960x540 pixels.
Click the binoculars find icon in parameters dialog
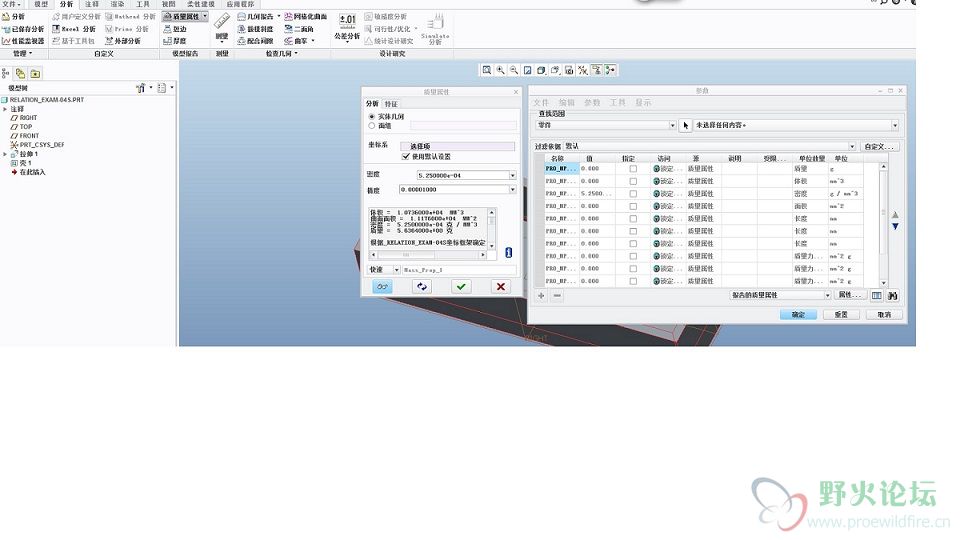[x=893, y=295]
